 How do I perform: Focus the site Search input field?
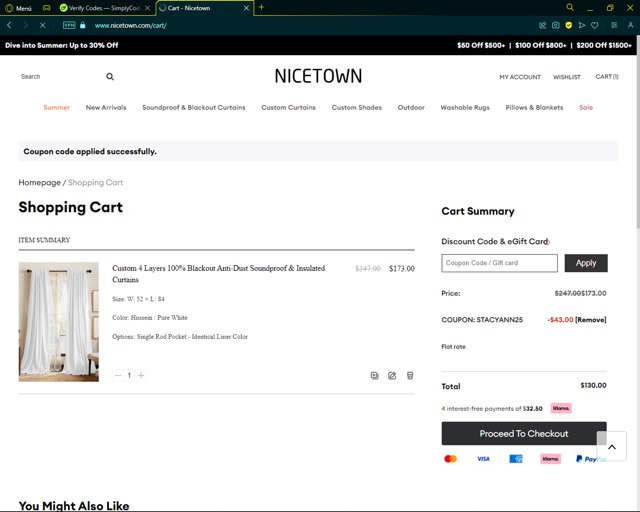(61, 76)
